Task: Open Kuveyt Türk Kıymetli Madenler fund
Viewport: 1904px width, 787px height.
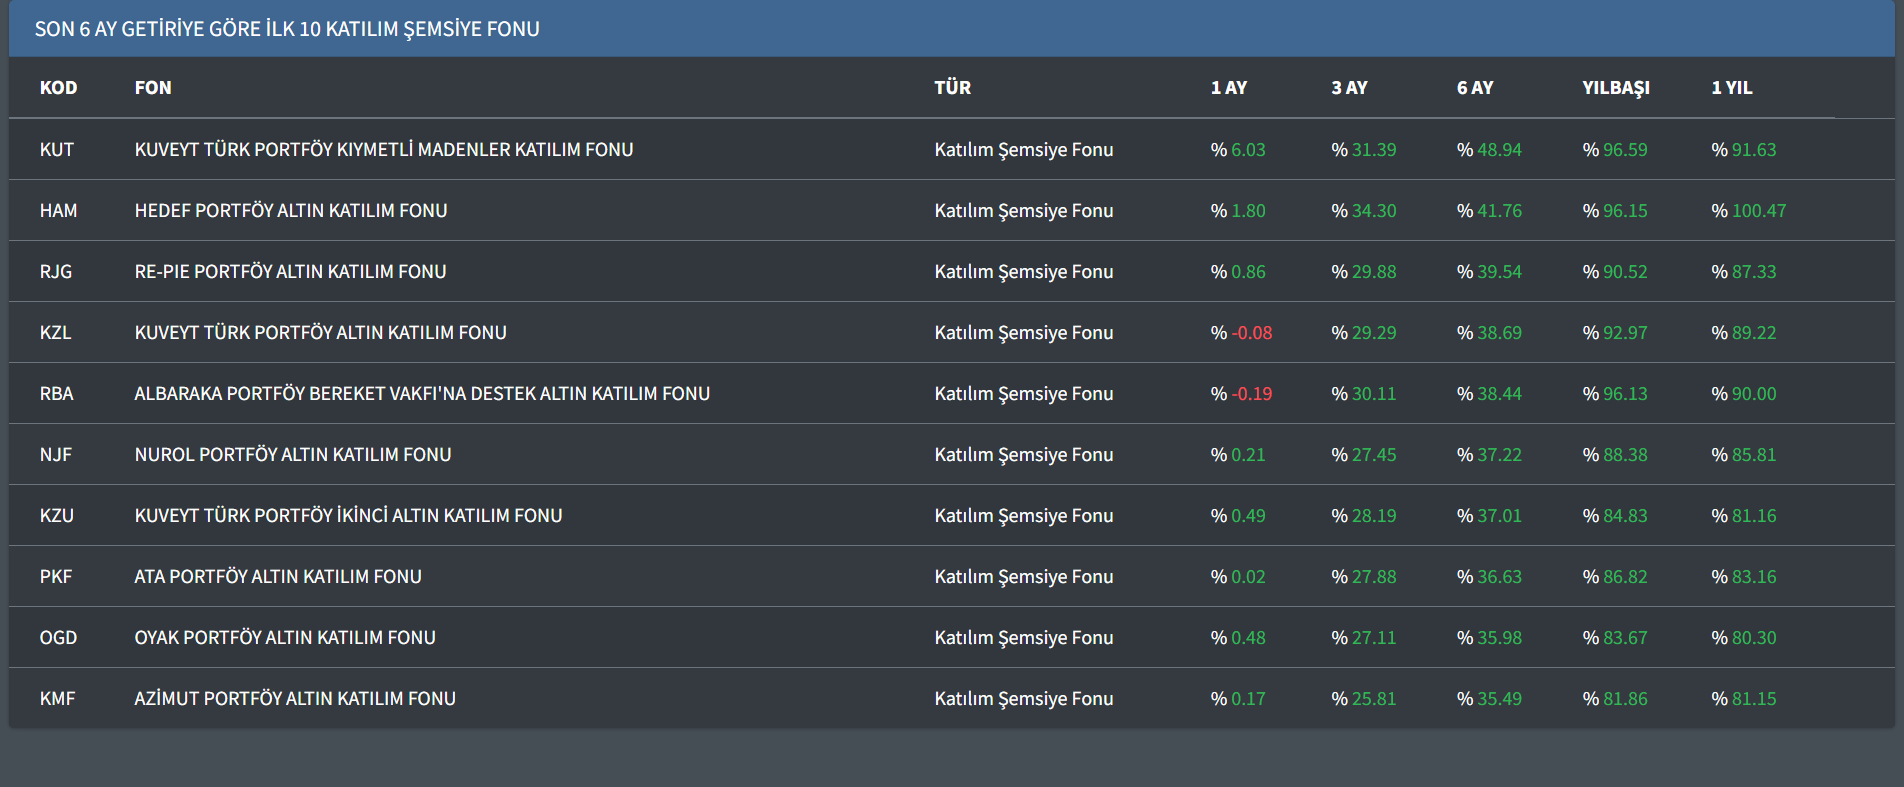Action: 383,150
